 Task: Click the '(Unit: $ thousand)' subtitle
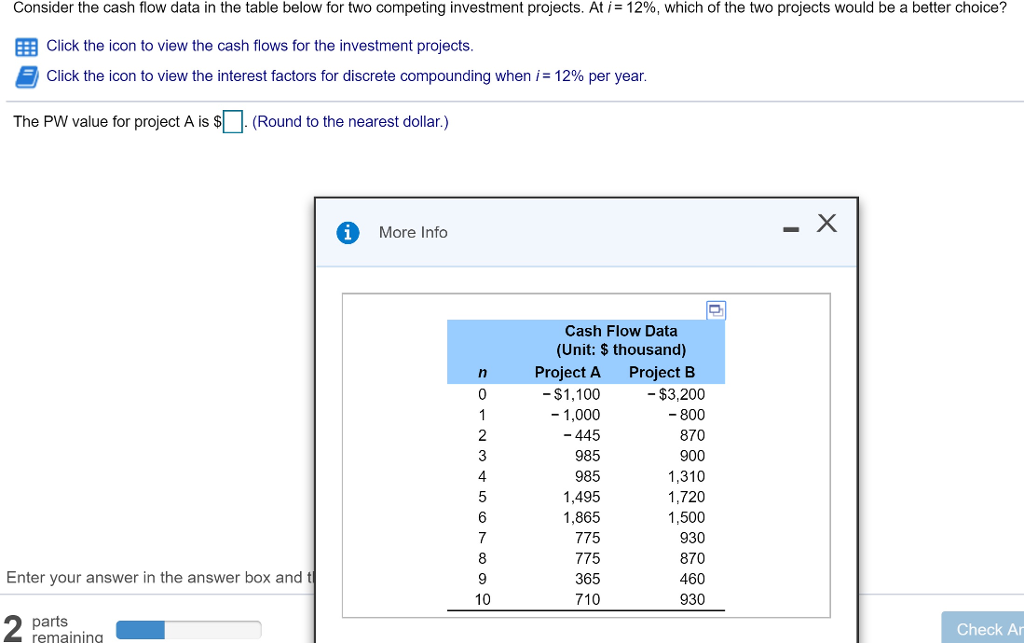tap(621, 350)
